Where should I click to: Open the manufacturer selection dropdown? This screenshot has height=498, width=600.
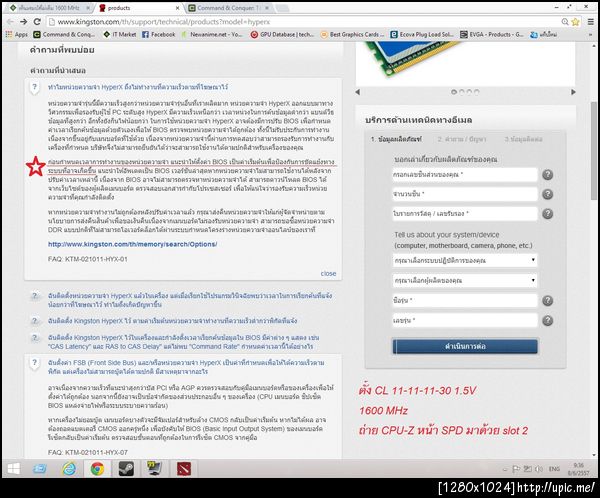click(x=465, y=280)
